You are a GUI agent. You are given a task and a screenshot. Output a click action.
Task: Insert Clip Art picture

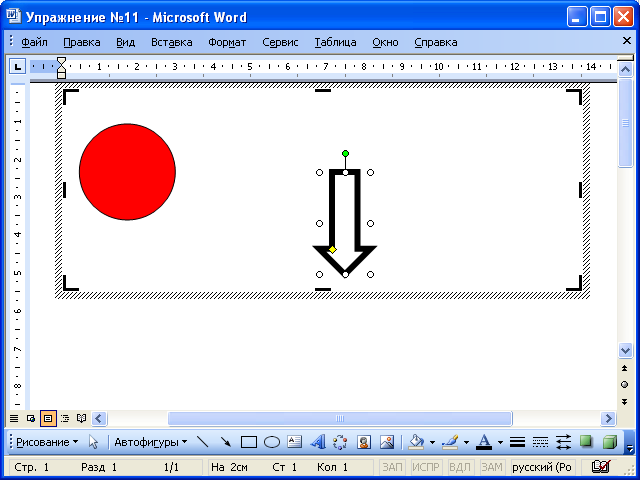coord(363,442)
